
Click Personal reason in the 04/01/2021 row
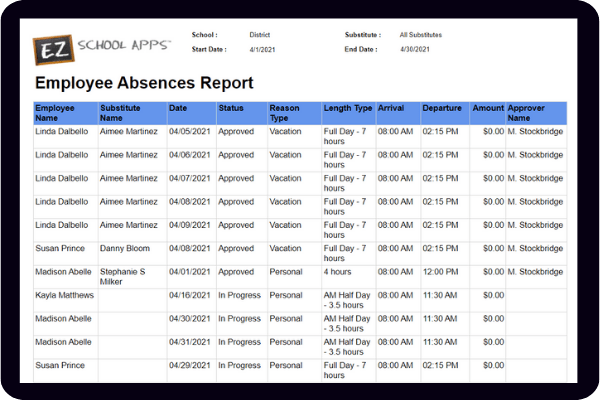tap(286, 271)
